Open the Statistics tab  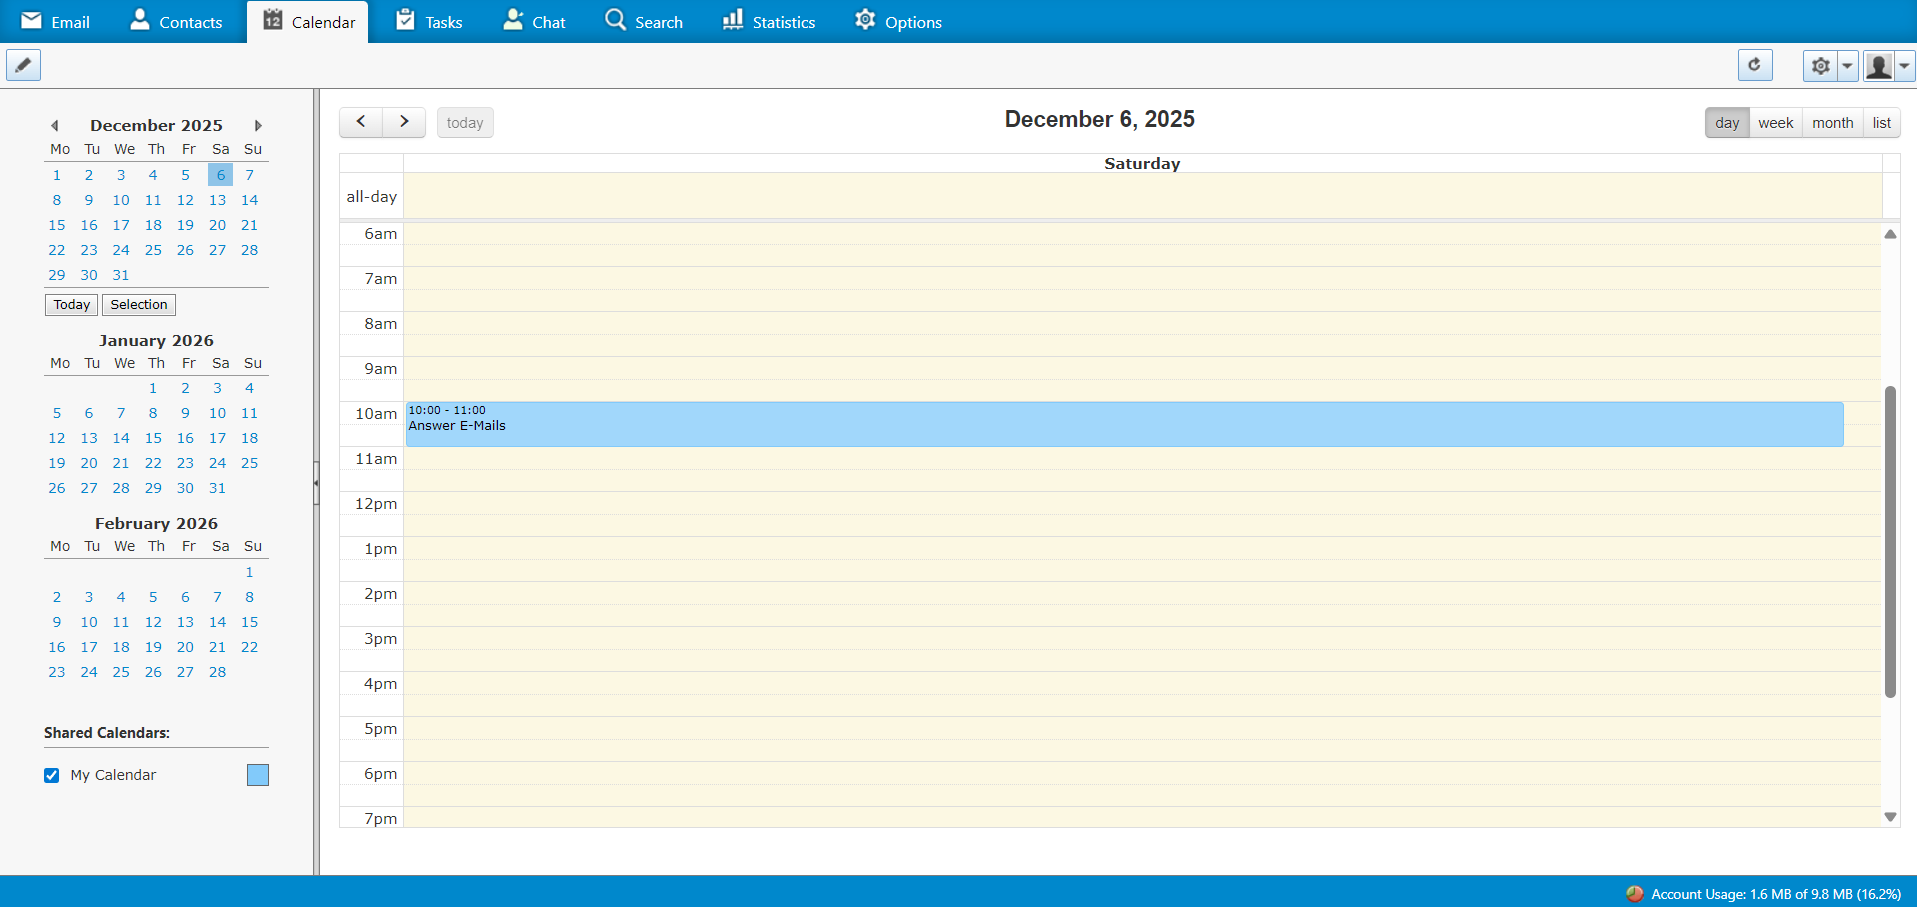pos(769,22)
